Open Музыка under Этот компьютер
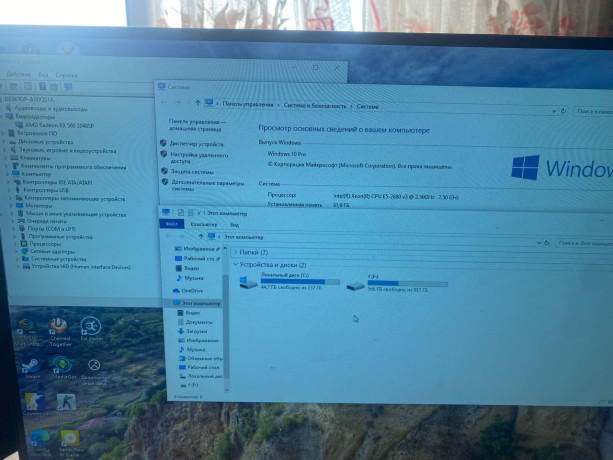The height and width of the screenshot is (460, 613). point(192,349)
